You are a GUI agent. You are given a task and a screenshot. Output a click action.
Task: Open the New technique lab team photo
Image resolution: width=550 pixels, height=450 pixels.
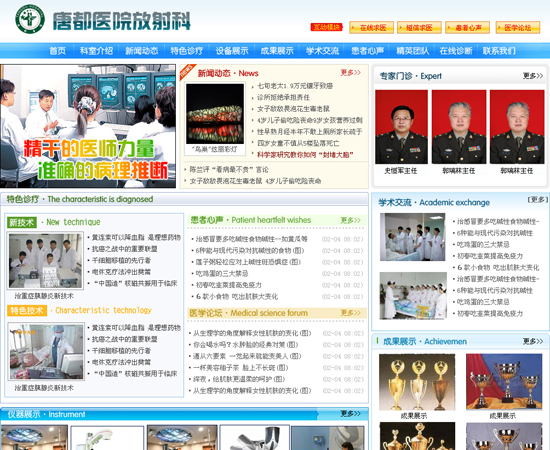point(45,261)
